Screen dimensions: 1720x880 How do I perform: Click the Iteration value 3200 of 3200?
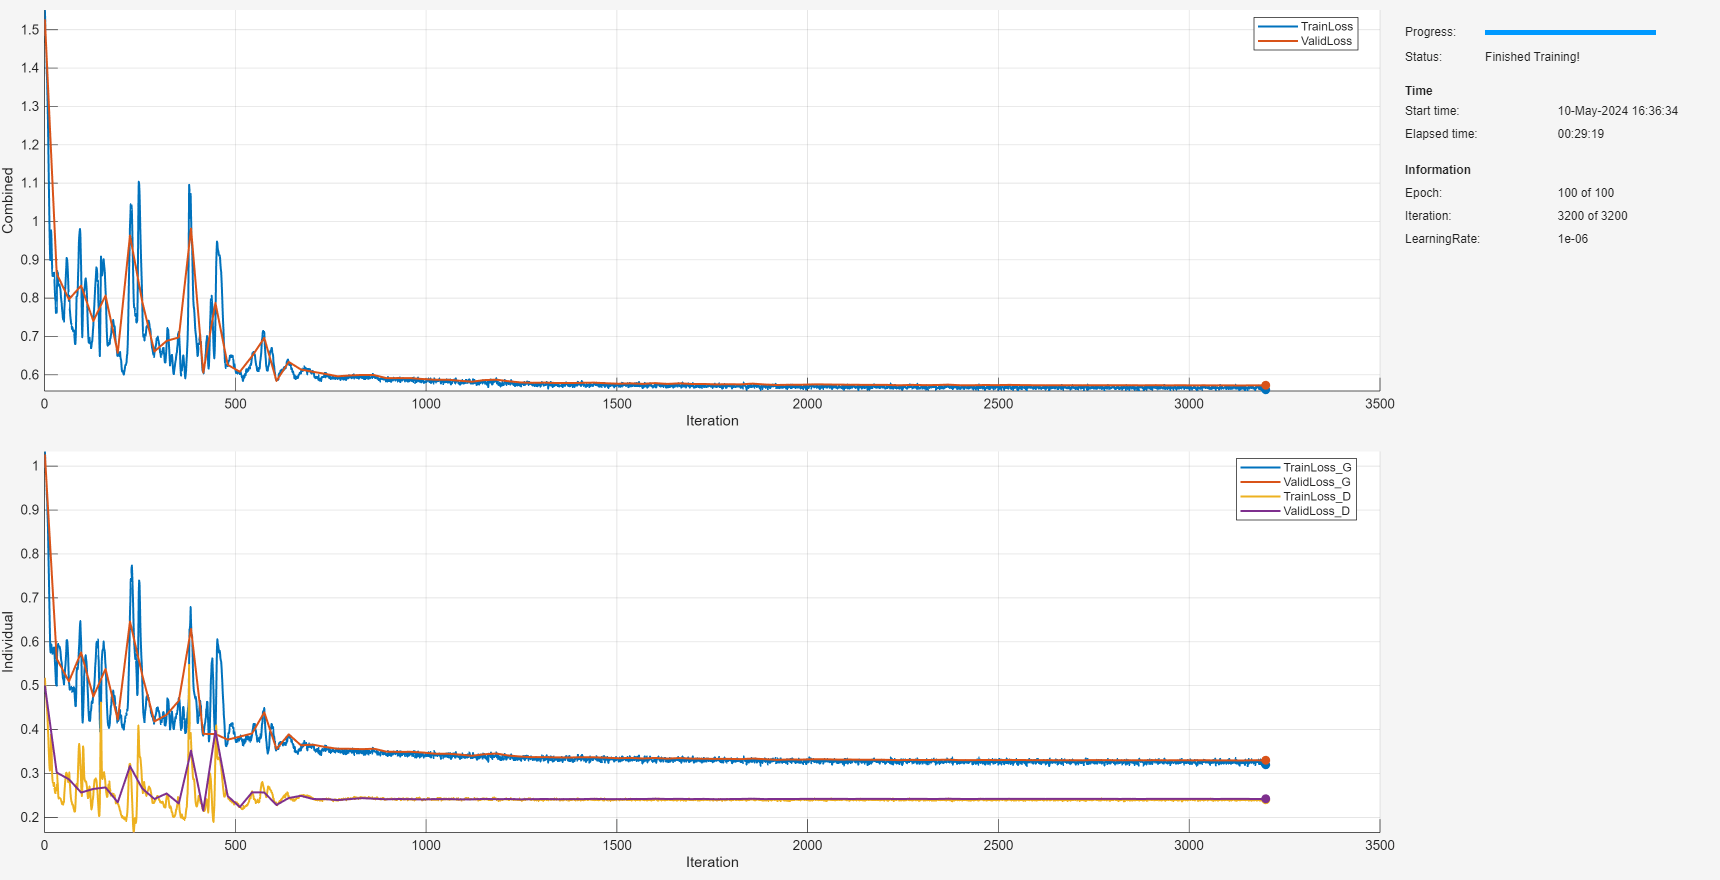1592,216
